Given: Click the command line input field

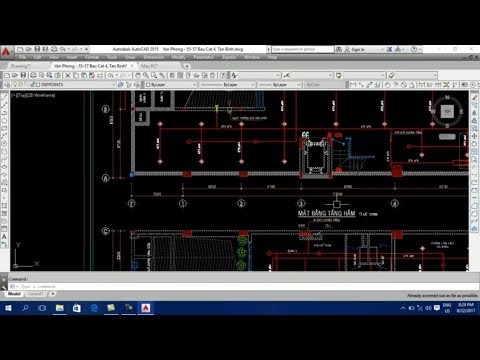Looking at the screenshot, I should tap(243, 286).
